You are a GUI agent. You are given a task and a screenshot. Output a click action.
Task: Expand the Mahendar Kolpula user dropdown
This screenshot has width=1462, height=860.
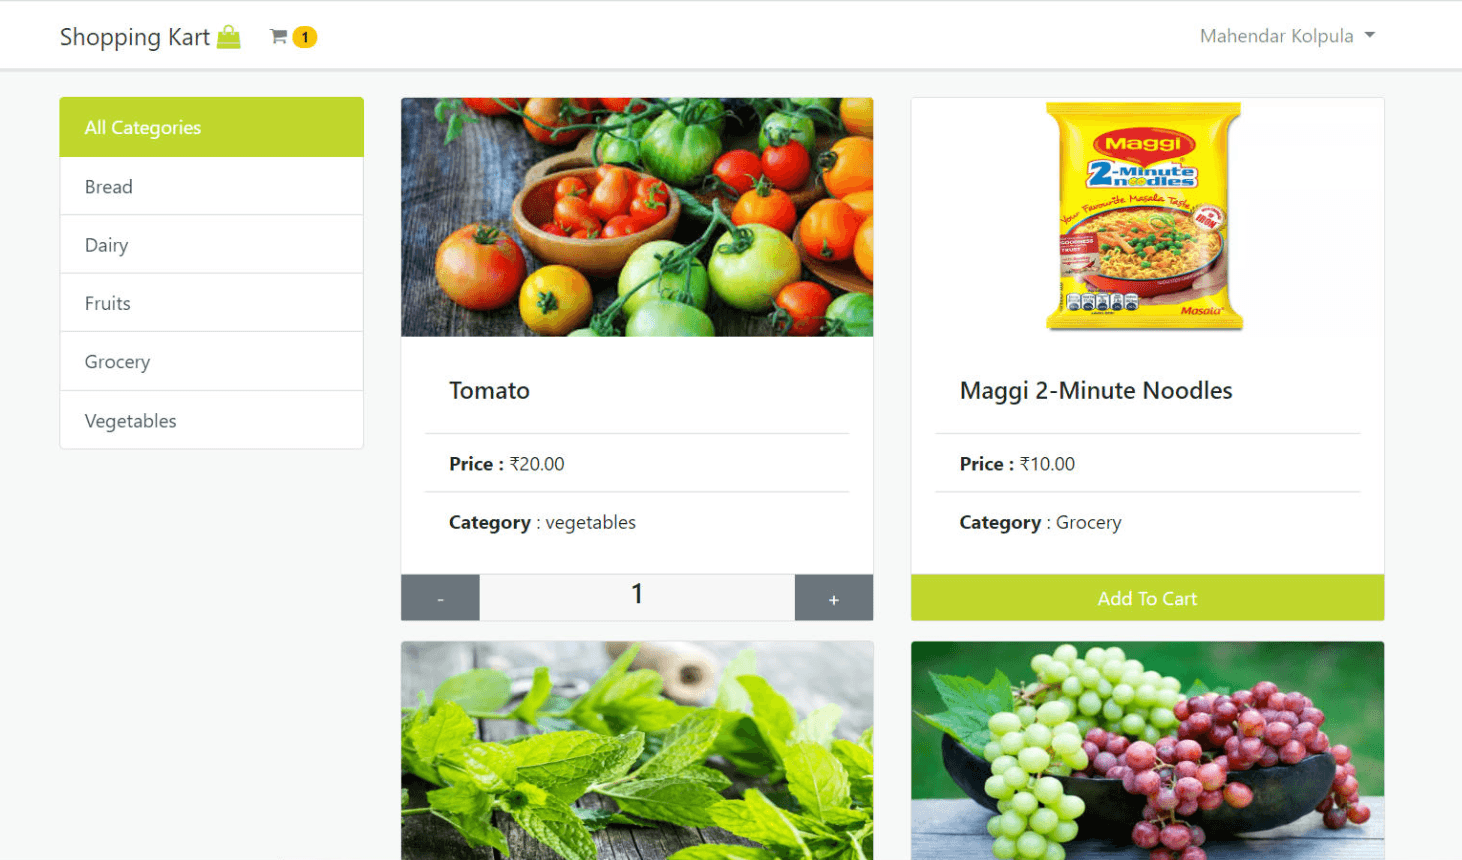tap(1287, 36)
